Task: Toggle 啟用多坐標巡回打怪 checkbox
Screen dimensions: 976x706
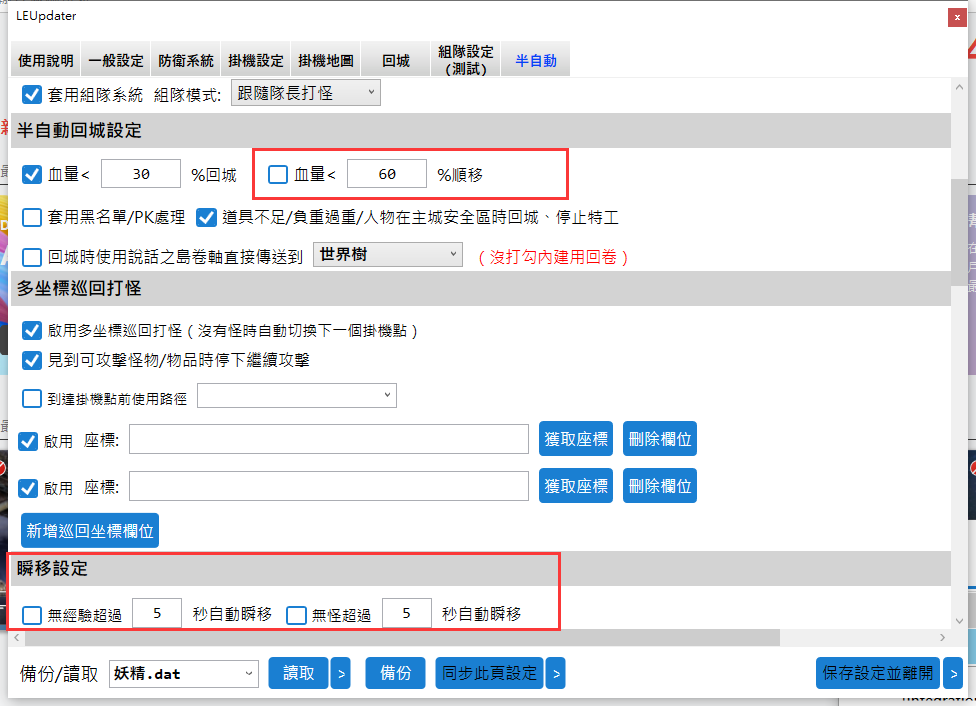Action: [x=32, y=331]
